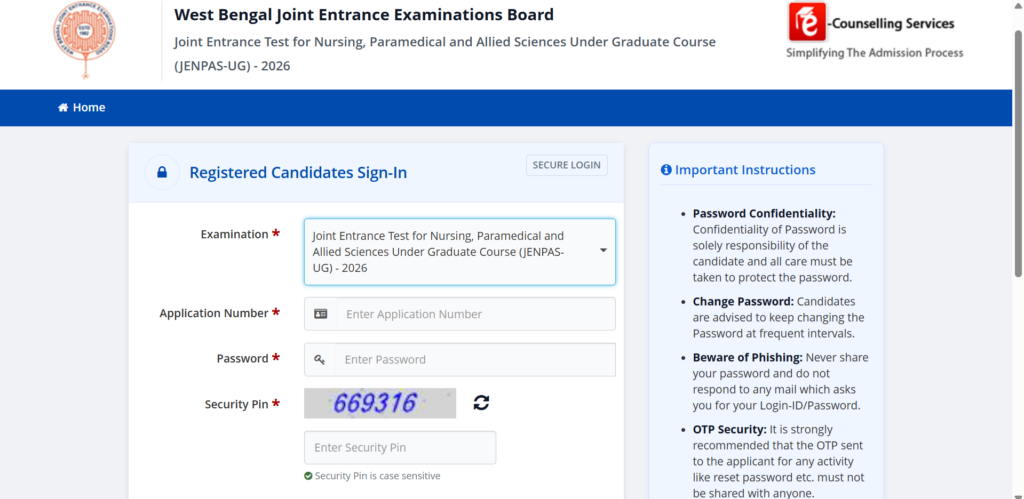Refresh the security pin captcha
1024x499 pixels.
coord(481,403)
